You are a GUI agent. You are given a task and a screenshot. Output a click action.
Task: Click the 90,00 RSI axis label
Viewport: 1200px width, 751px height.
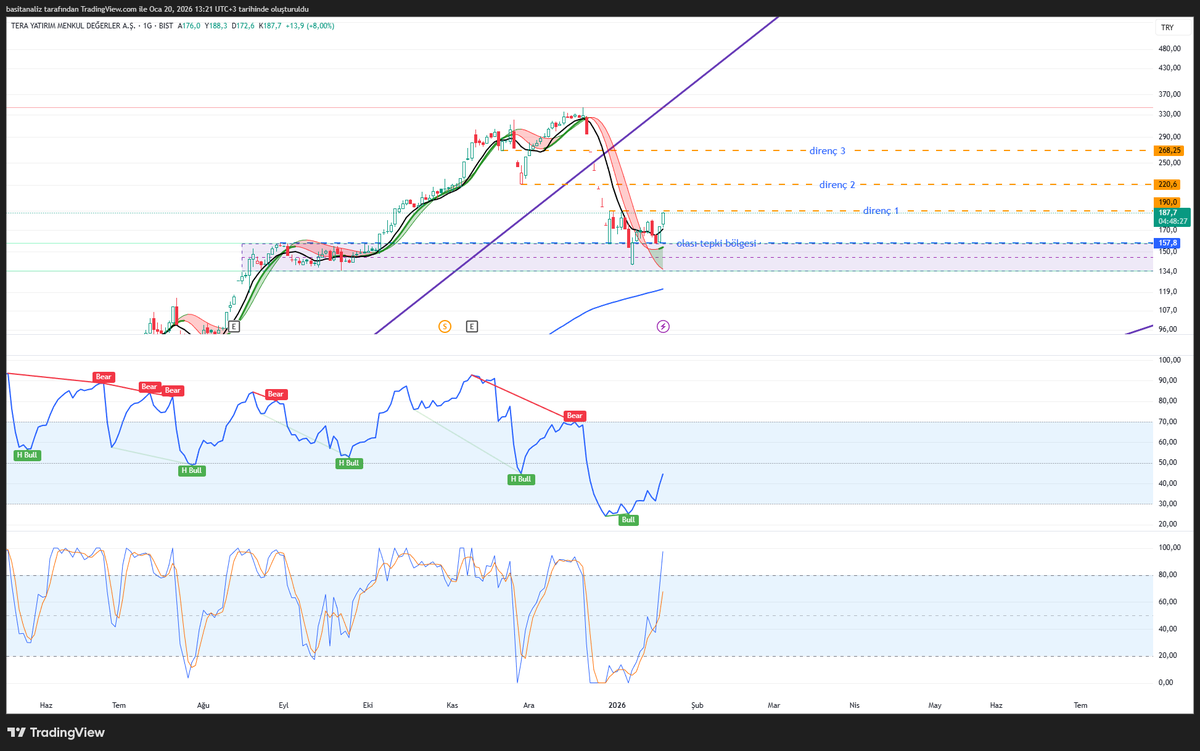[x=1167, y=380]
